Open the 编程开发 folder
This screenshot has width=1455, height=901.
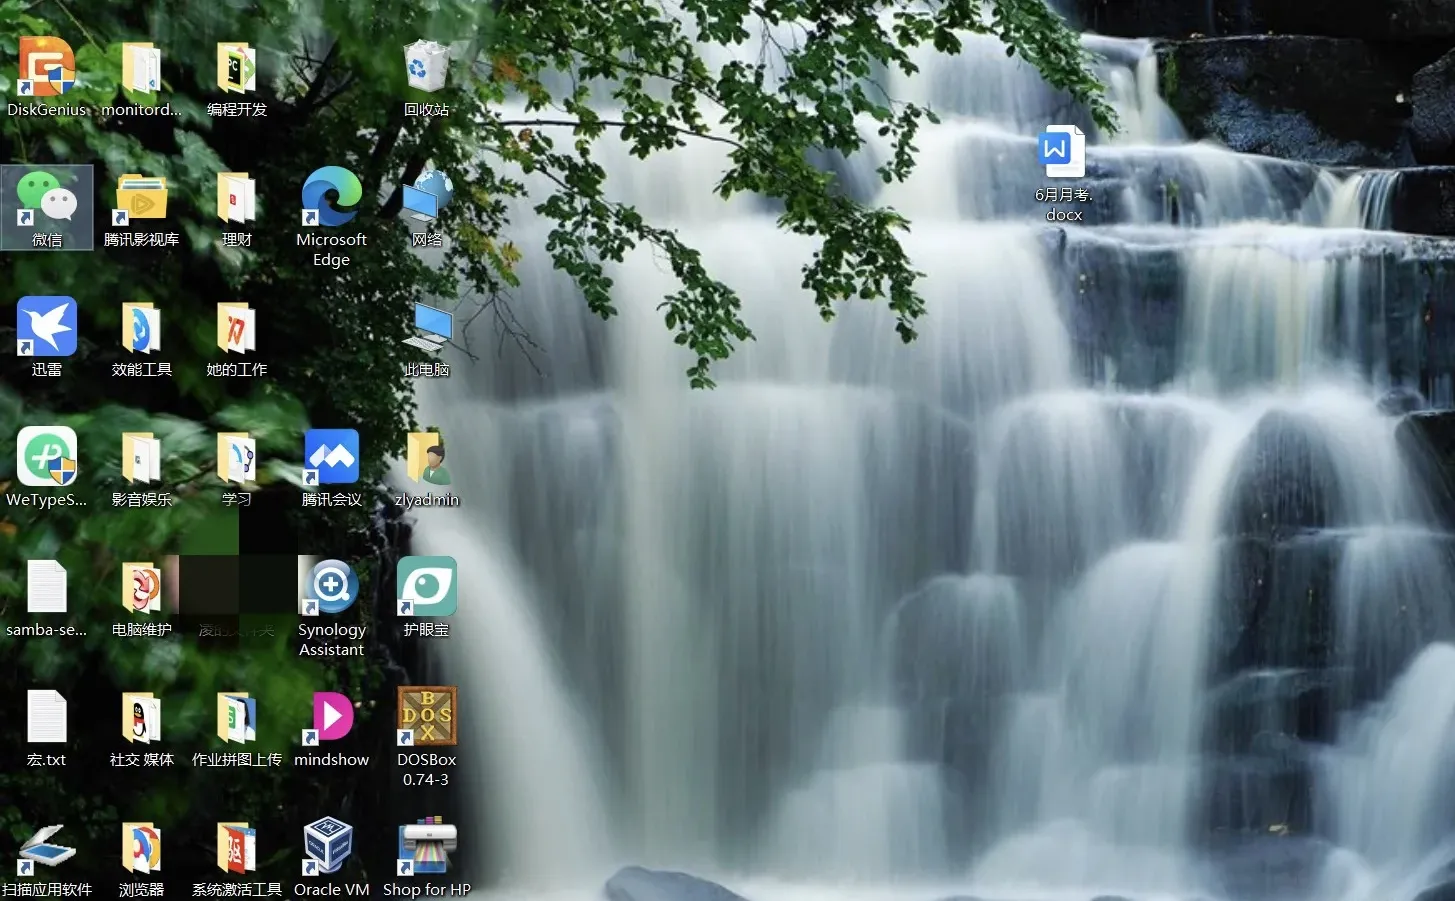point(237,68)
